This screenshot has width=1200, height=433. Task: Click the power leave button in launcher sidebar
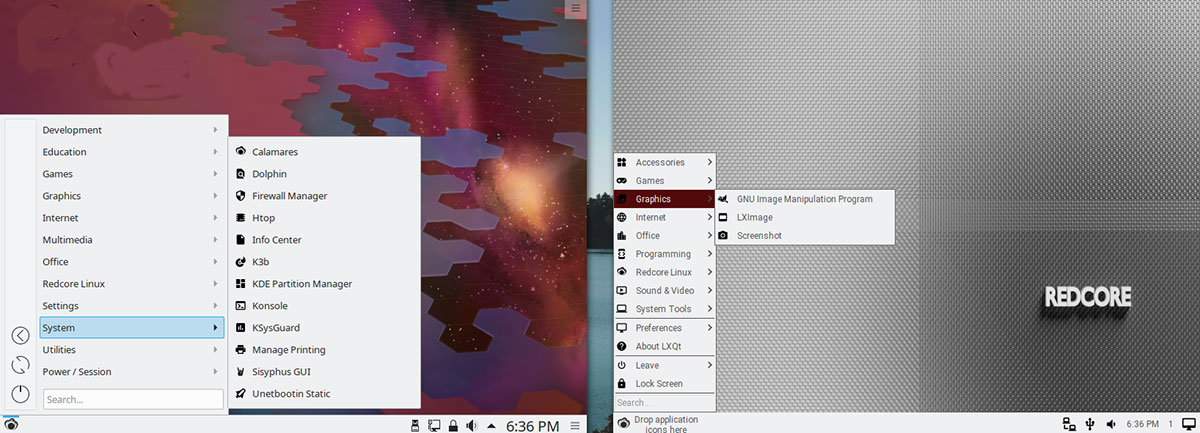tap(20, 393)
